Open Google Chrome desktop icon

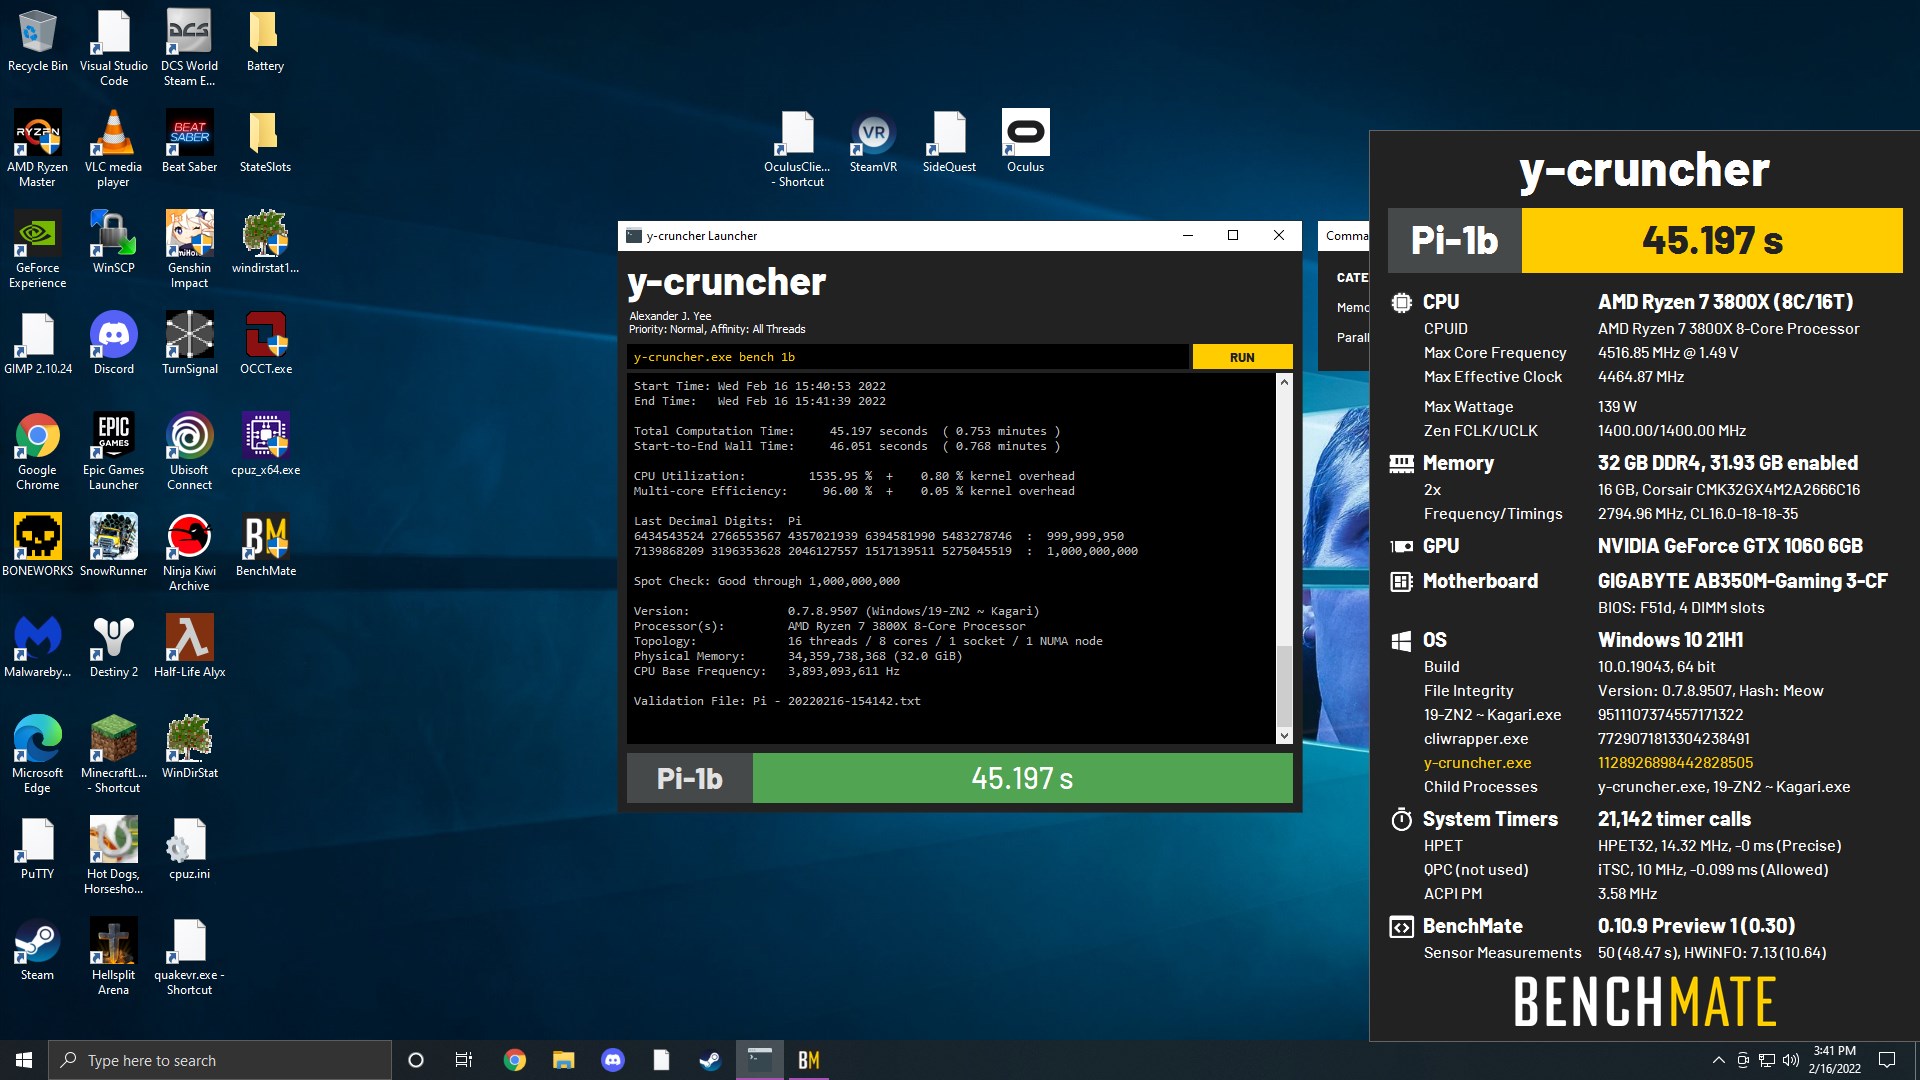coord(38,452)
